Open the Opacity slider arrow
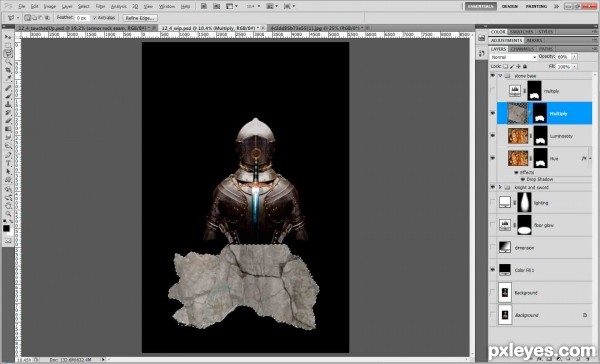The height and width of the screenshot is (364, 600). [574, 57]
